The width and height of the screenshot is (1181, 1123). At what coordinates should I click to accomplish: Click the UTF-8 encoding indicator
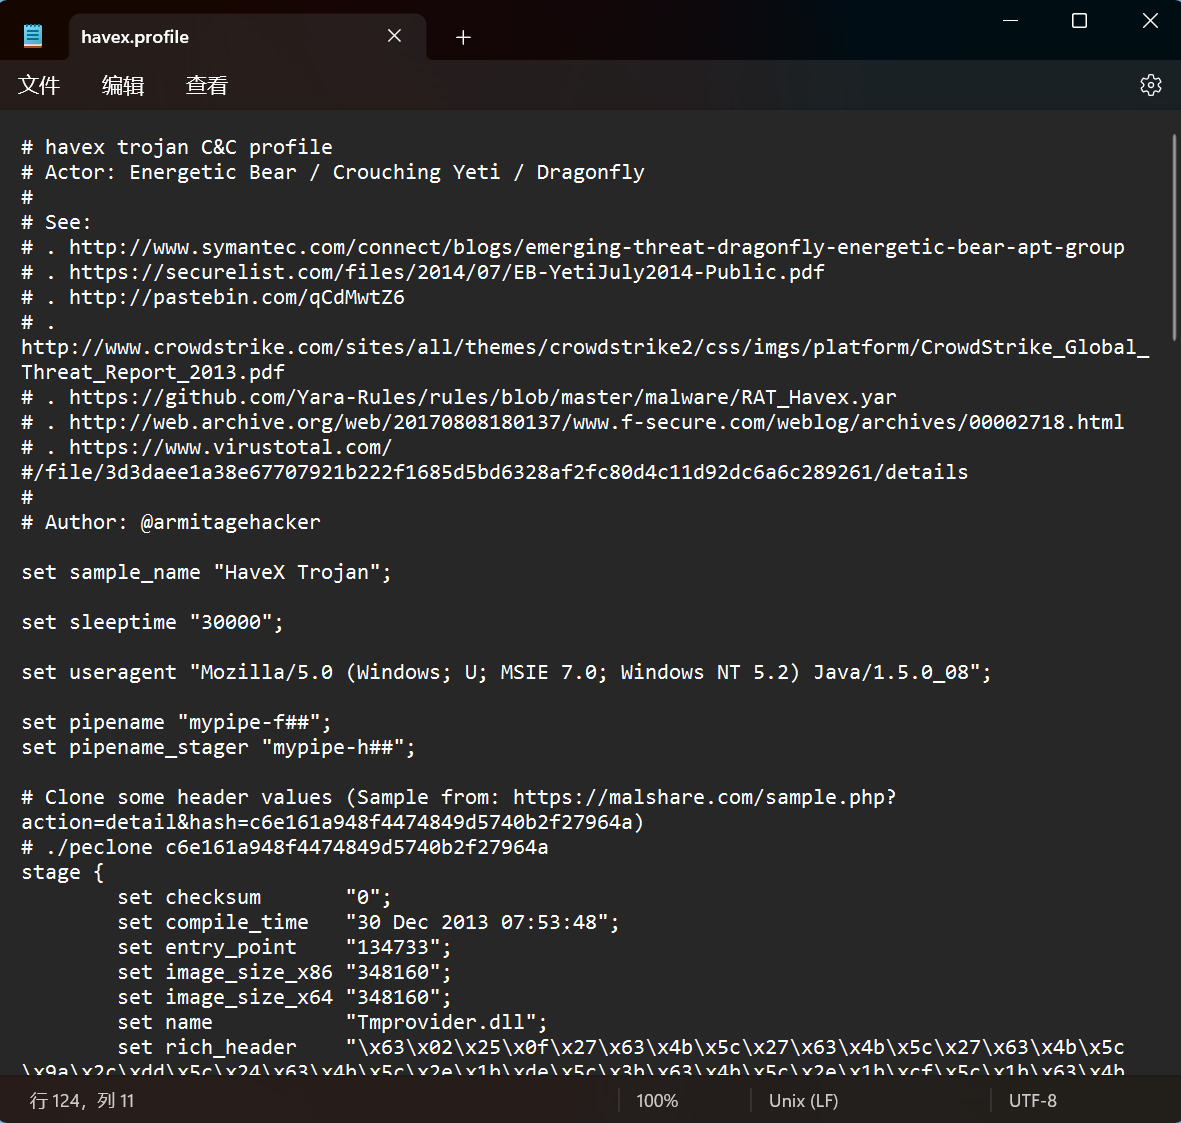click(x=1033, y=1100)
